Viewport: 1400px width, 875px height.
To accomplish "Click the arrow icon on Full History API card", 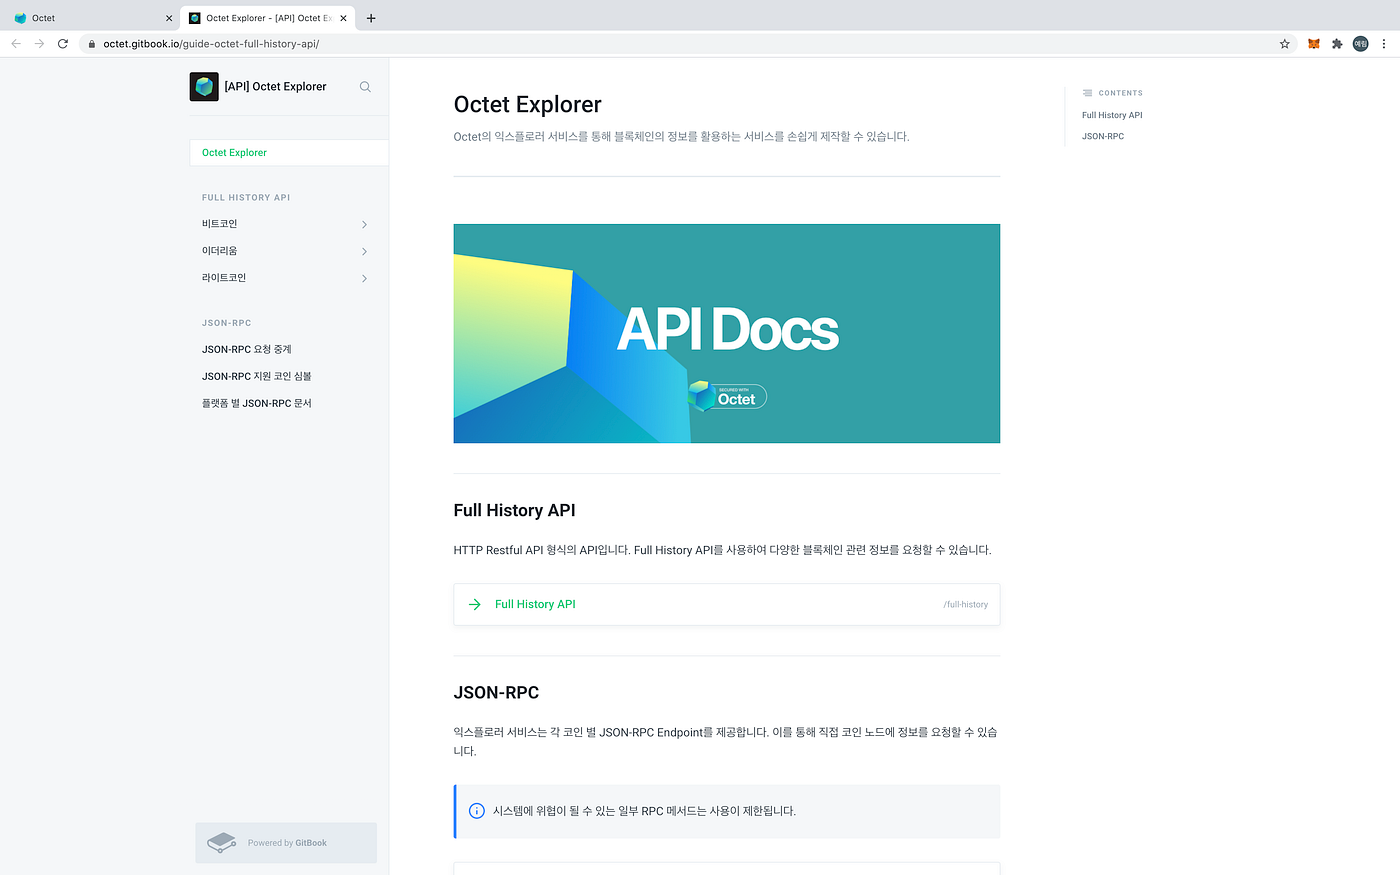I will point(475,604).
